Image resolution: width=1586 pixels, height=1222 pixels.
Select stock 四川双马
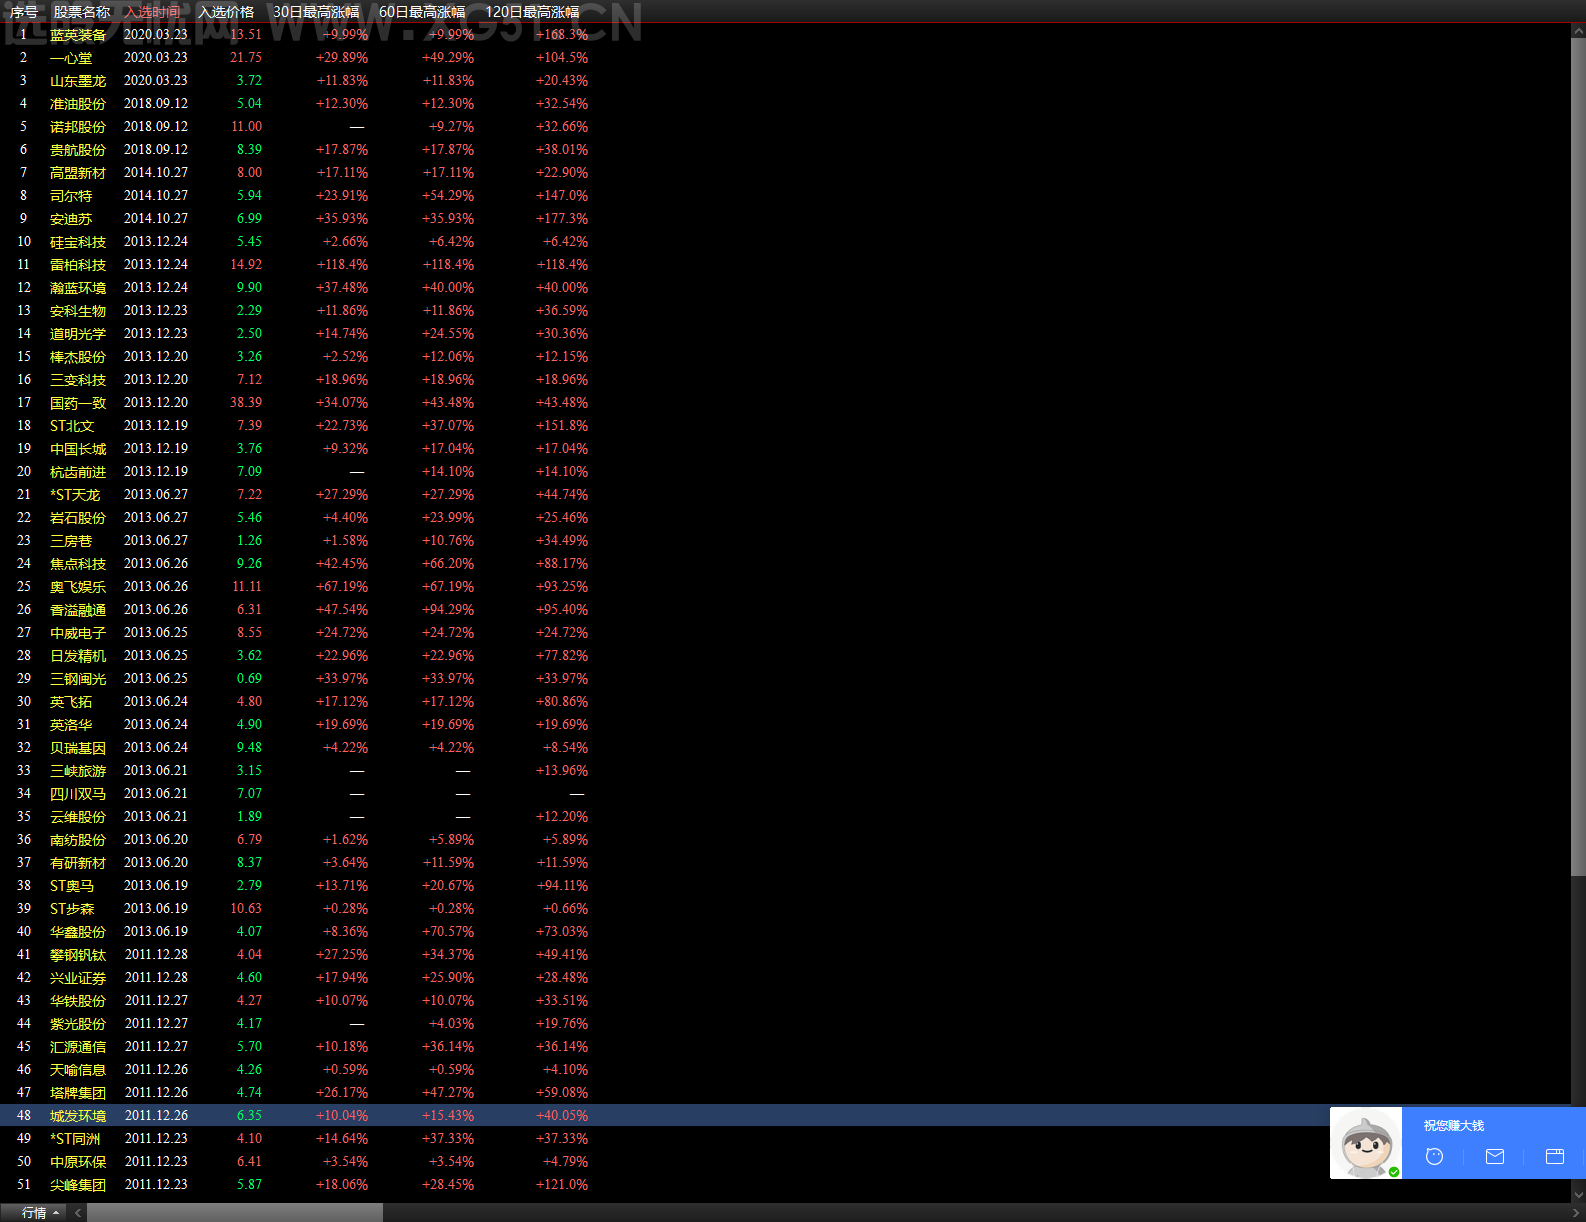coord(78,794)
